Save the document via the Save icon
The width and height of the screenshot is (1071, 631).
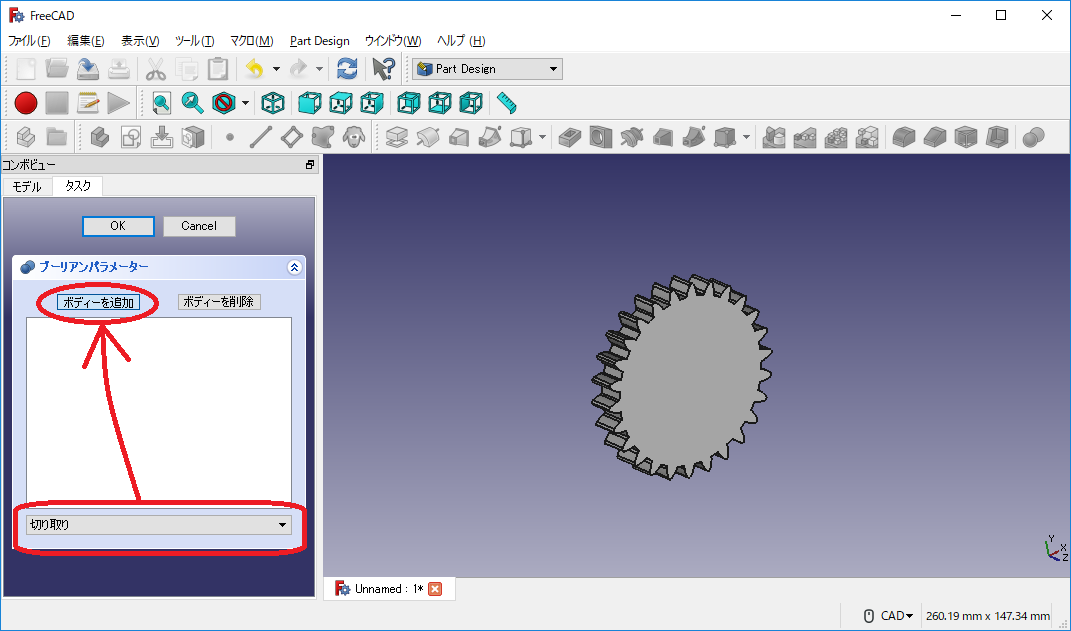tap(87, 69)
